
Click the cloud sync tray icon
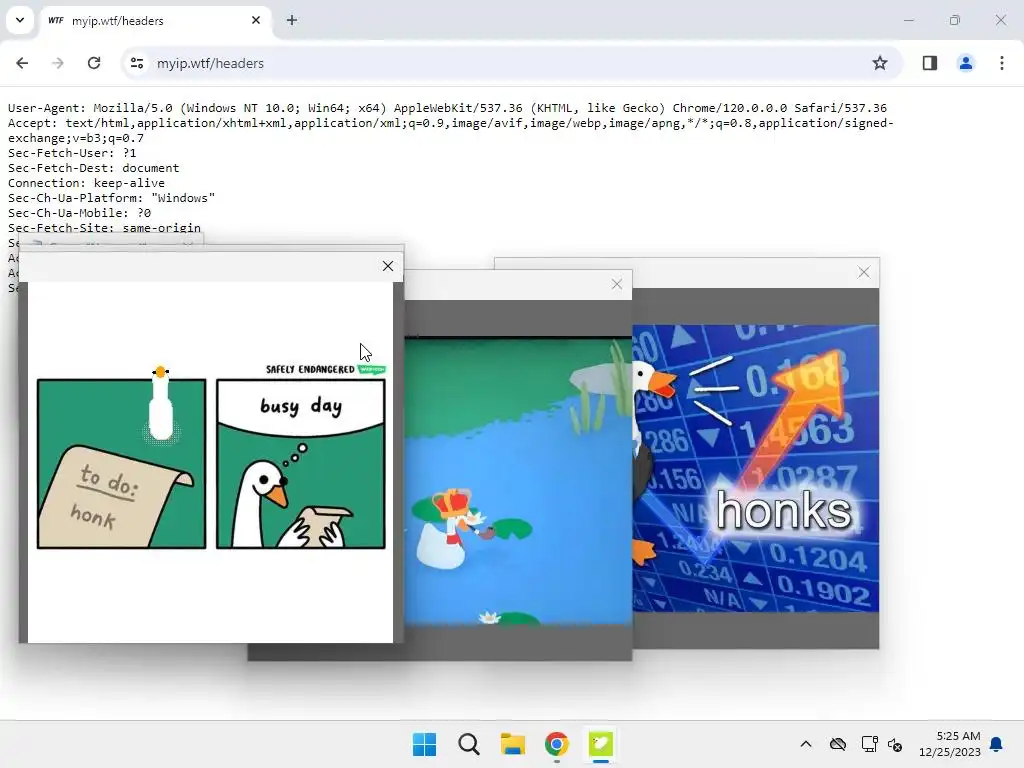[838, 744]
